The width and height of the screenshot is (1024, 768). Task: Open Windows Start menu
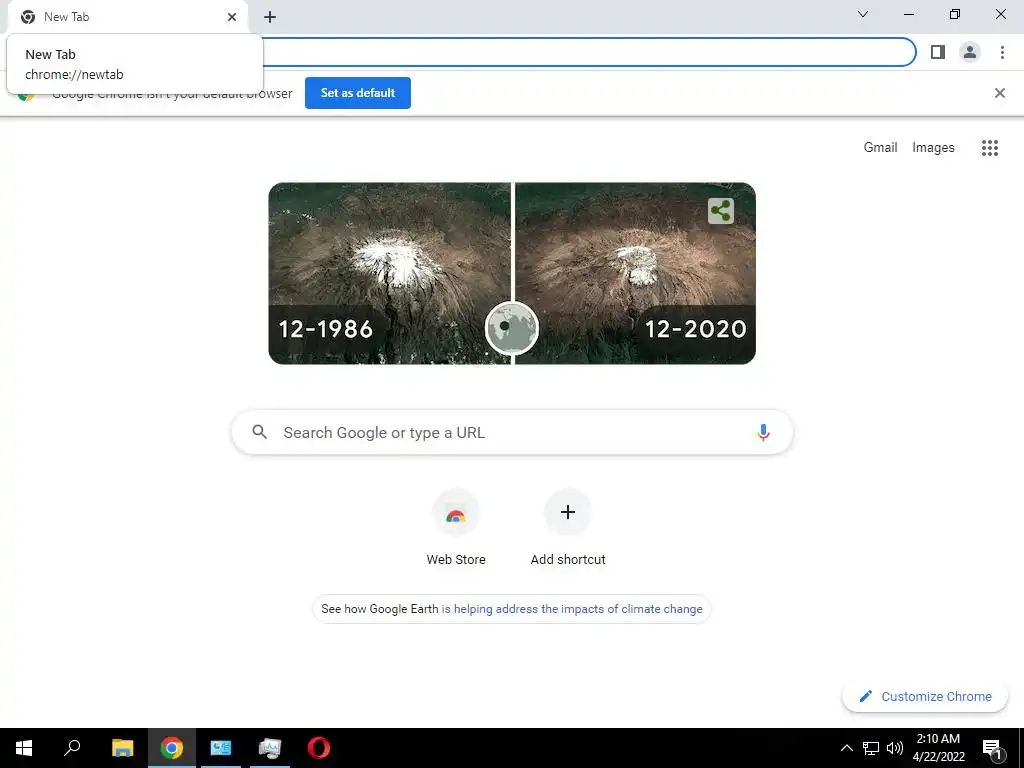coord(24,748)
